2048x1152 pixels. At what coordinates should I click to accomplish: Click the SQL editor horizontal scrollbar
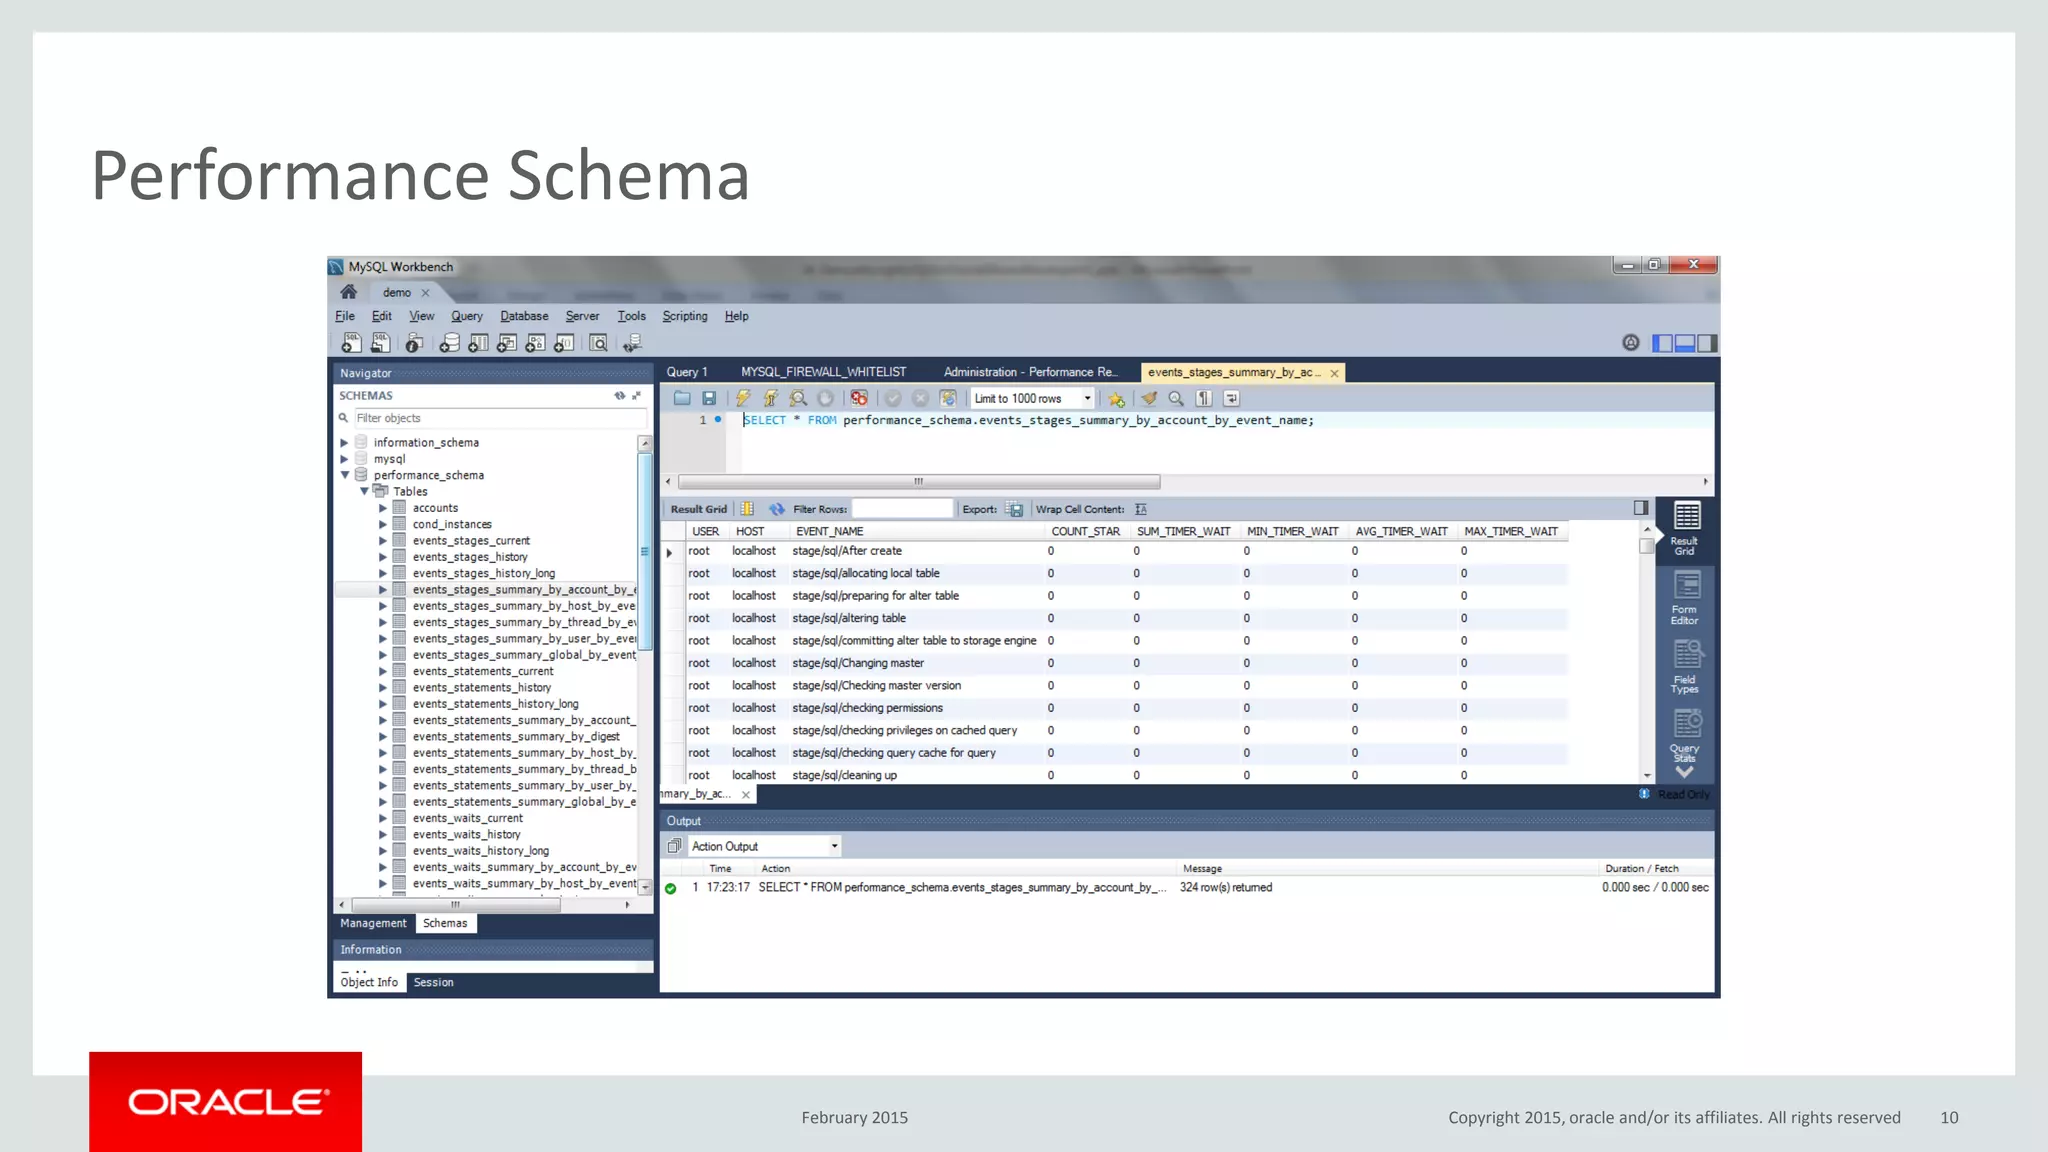pos(919,481)
